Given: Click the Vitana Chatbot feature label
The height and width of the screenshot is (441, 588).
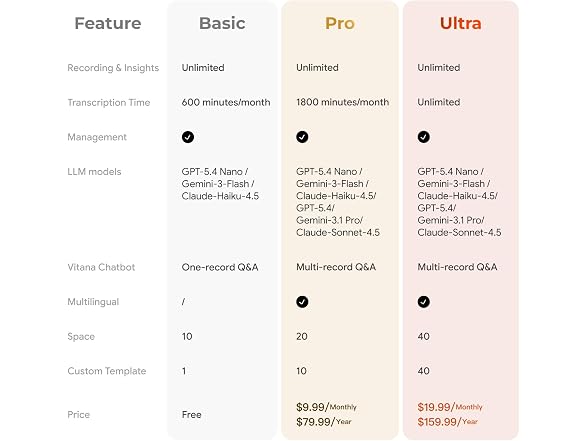Looking at the screenshot, I should click(x=101, y=267).
